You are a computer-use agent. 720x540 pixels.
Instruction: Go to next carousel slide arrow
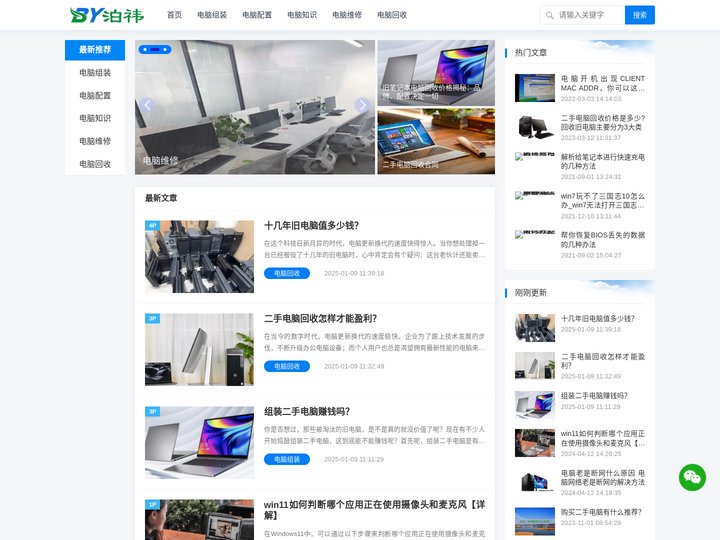pyautogui.click(x=362, y=105)
